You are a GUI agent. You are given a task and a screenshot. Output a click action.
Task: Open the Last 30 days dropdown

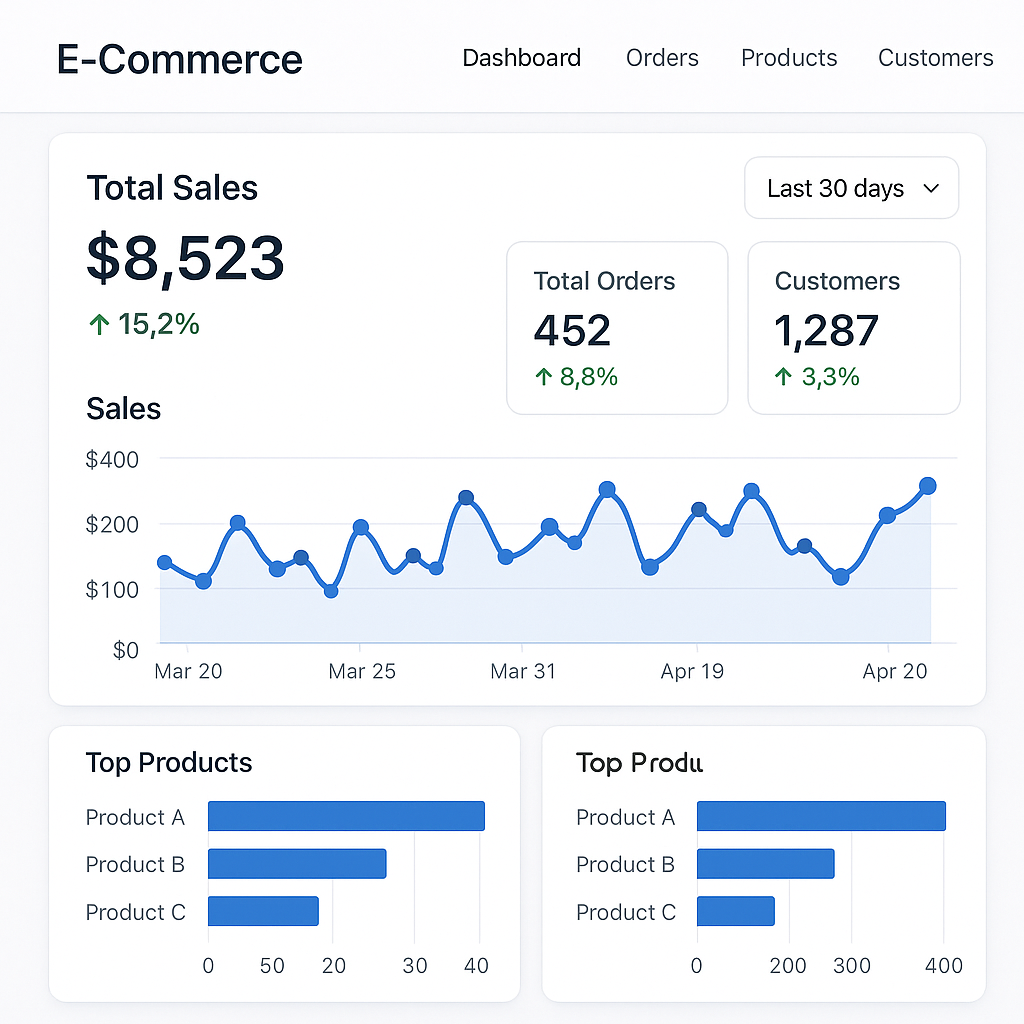point(851,188)
